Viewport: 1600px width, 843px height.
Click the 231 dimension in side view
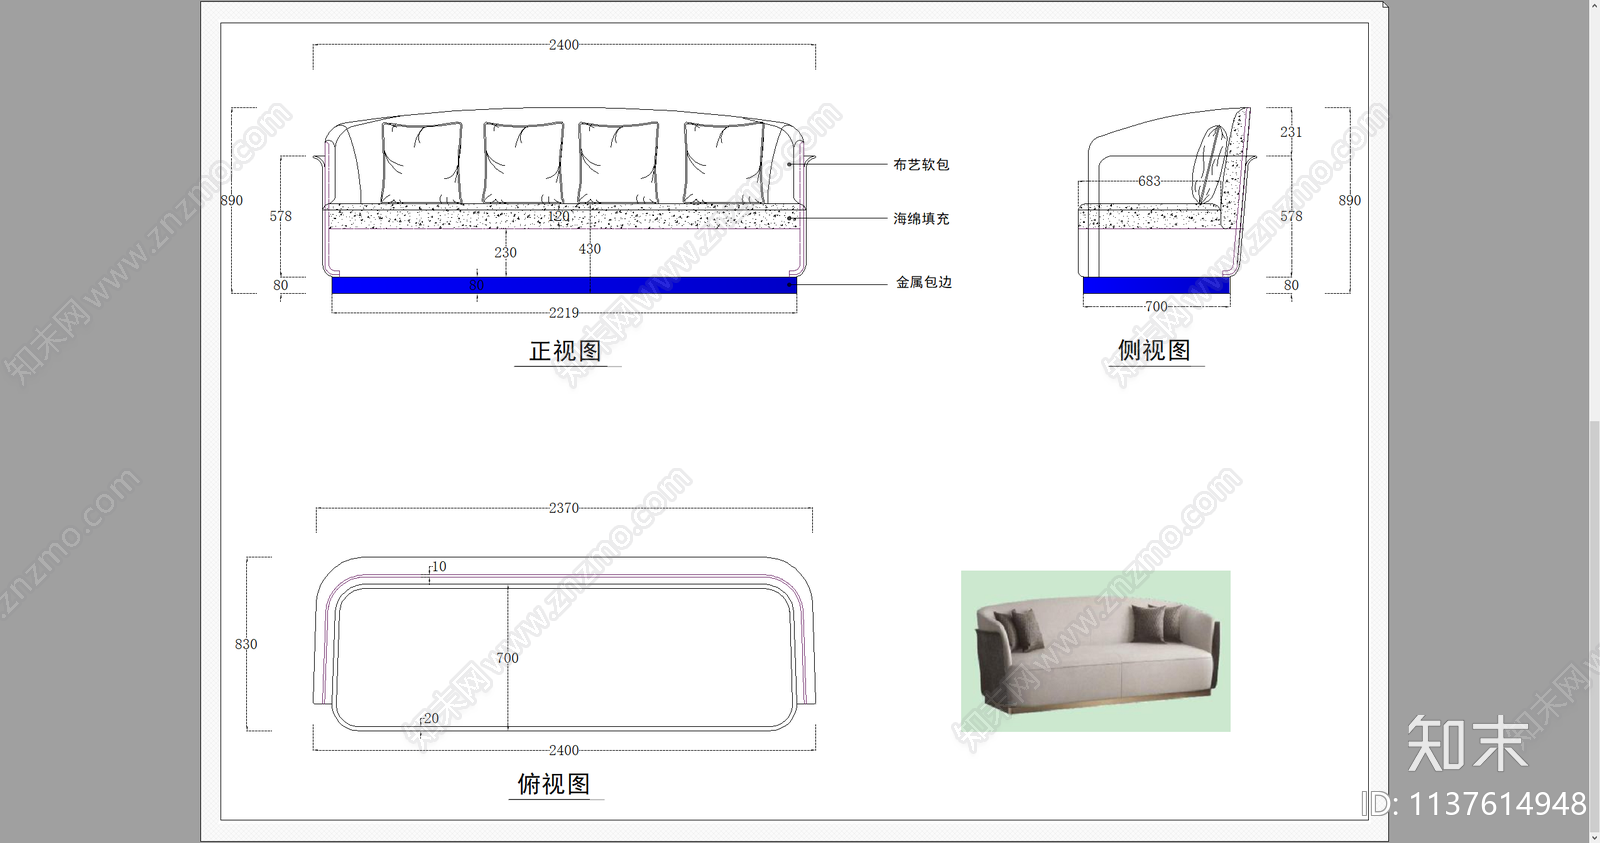(x=1291, y=132)
